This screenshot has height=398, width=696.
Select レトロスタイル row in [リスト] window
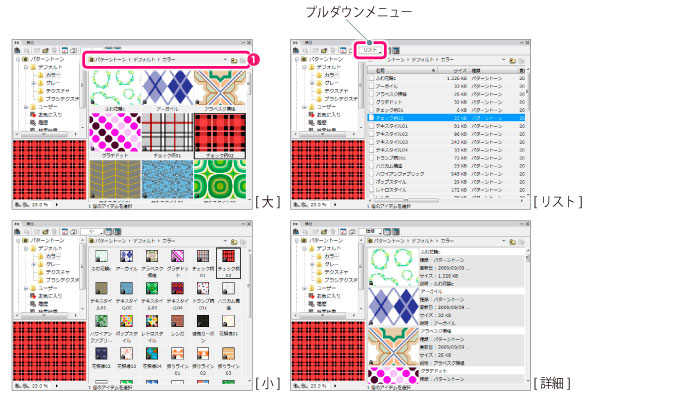(446, 190)
